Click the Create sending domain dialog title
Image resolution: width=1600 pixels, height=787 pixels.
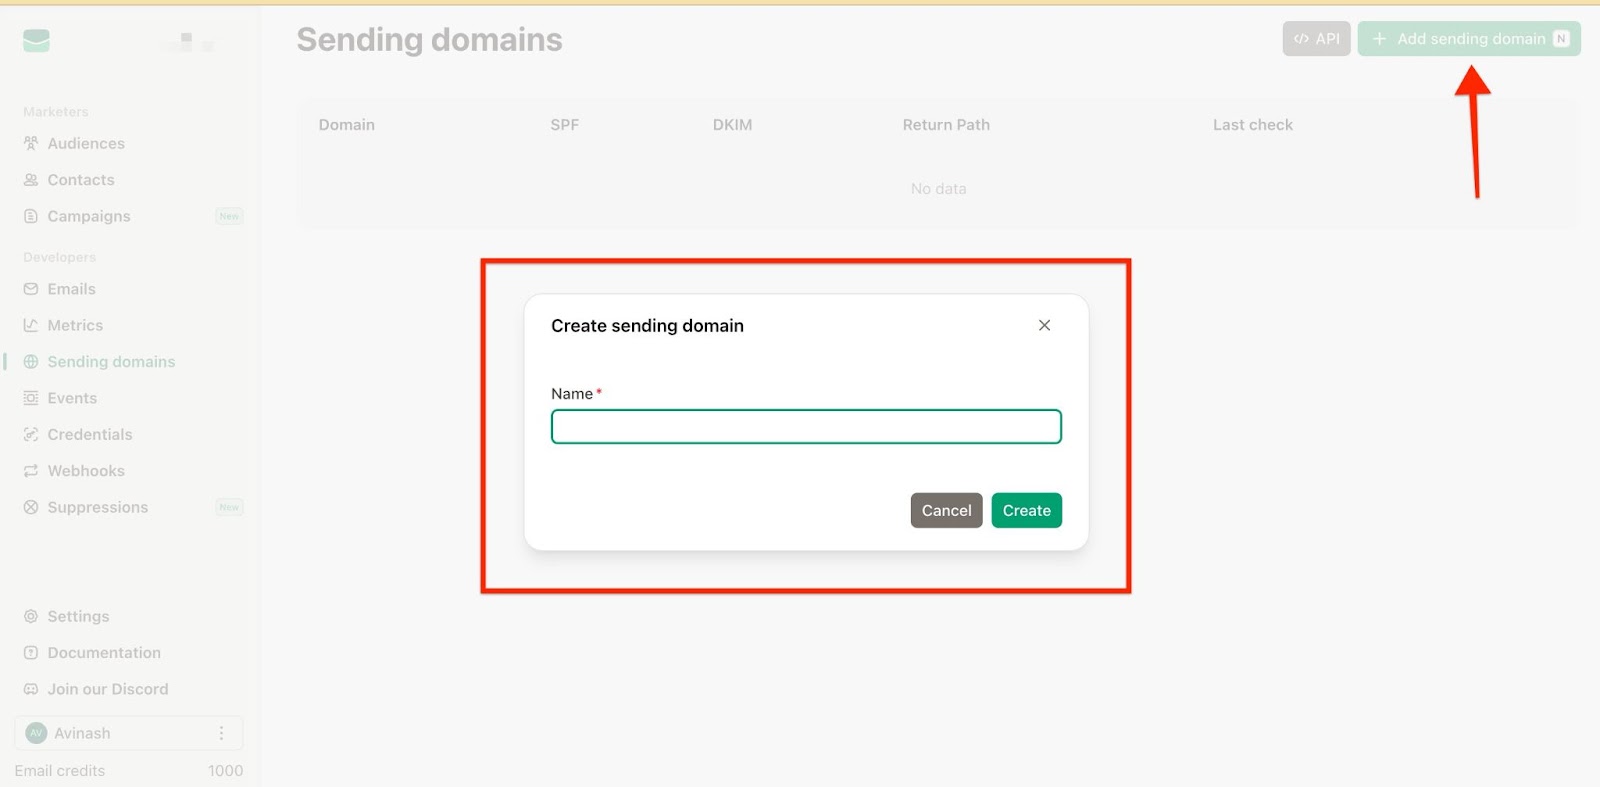647,326
